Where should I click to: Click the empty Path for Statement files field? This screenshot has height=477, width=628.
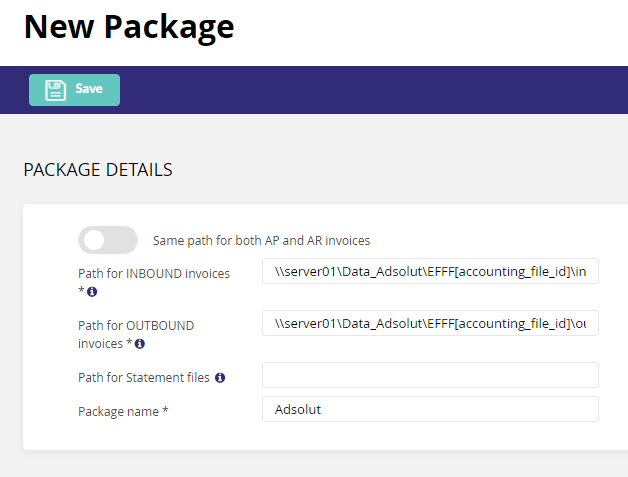coord(430,375)
